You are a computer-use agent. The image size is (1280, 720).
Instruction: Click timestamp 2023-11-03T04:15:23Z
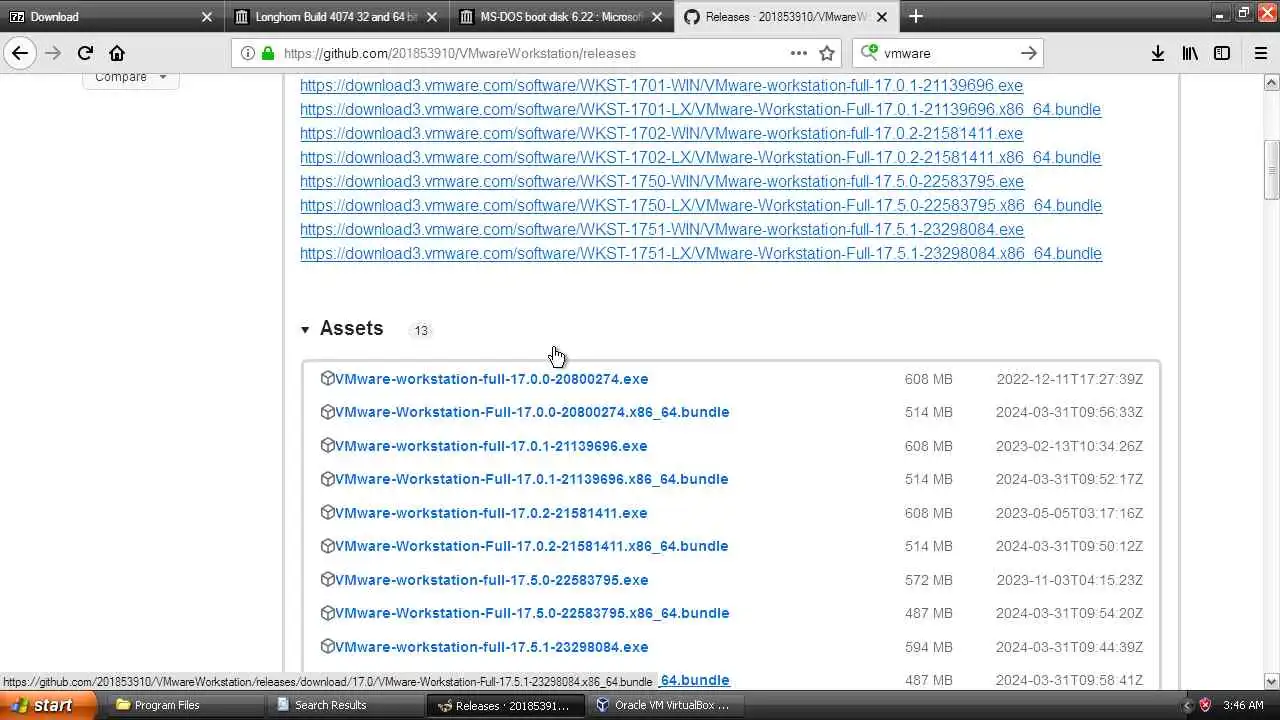pyautogui.click(x=1070, y=580)
